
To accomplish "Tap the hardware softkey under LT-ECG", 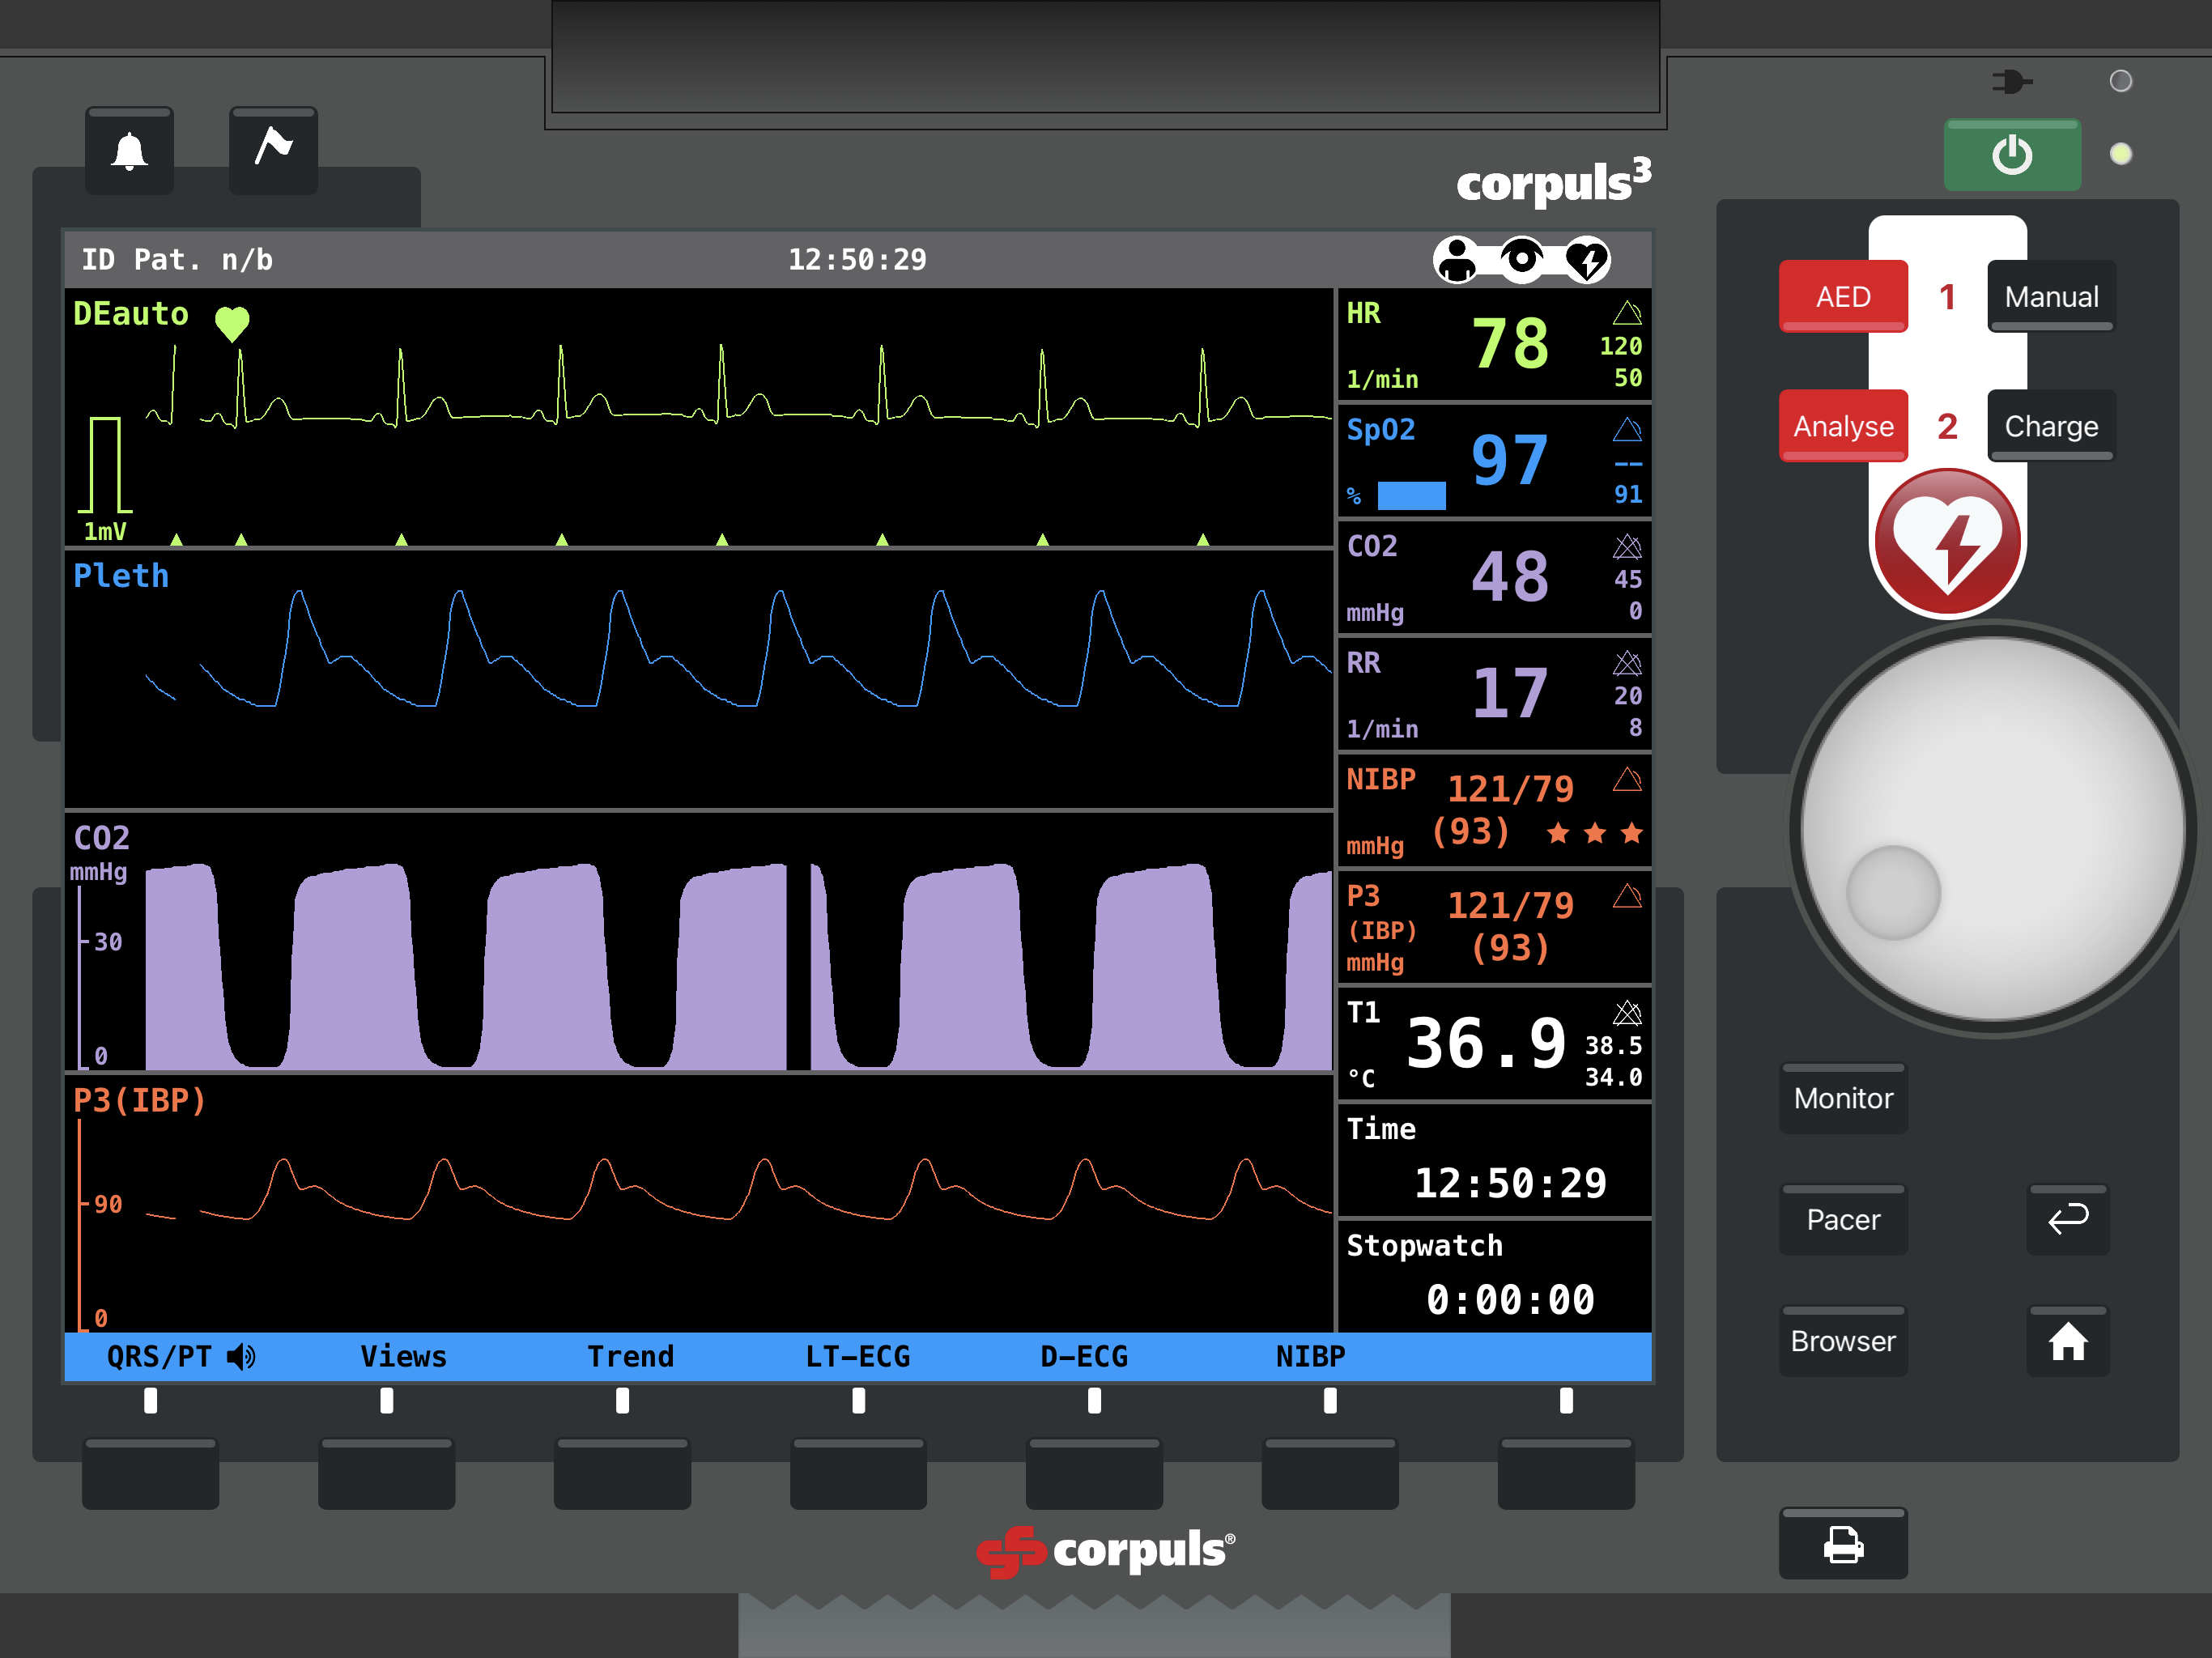I will (858, 1473).
